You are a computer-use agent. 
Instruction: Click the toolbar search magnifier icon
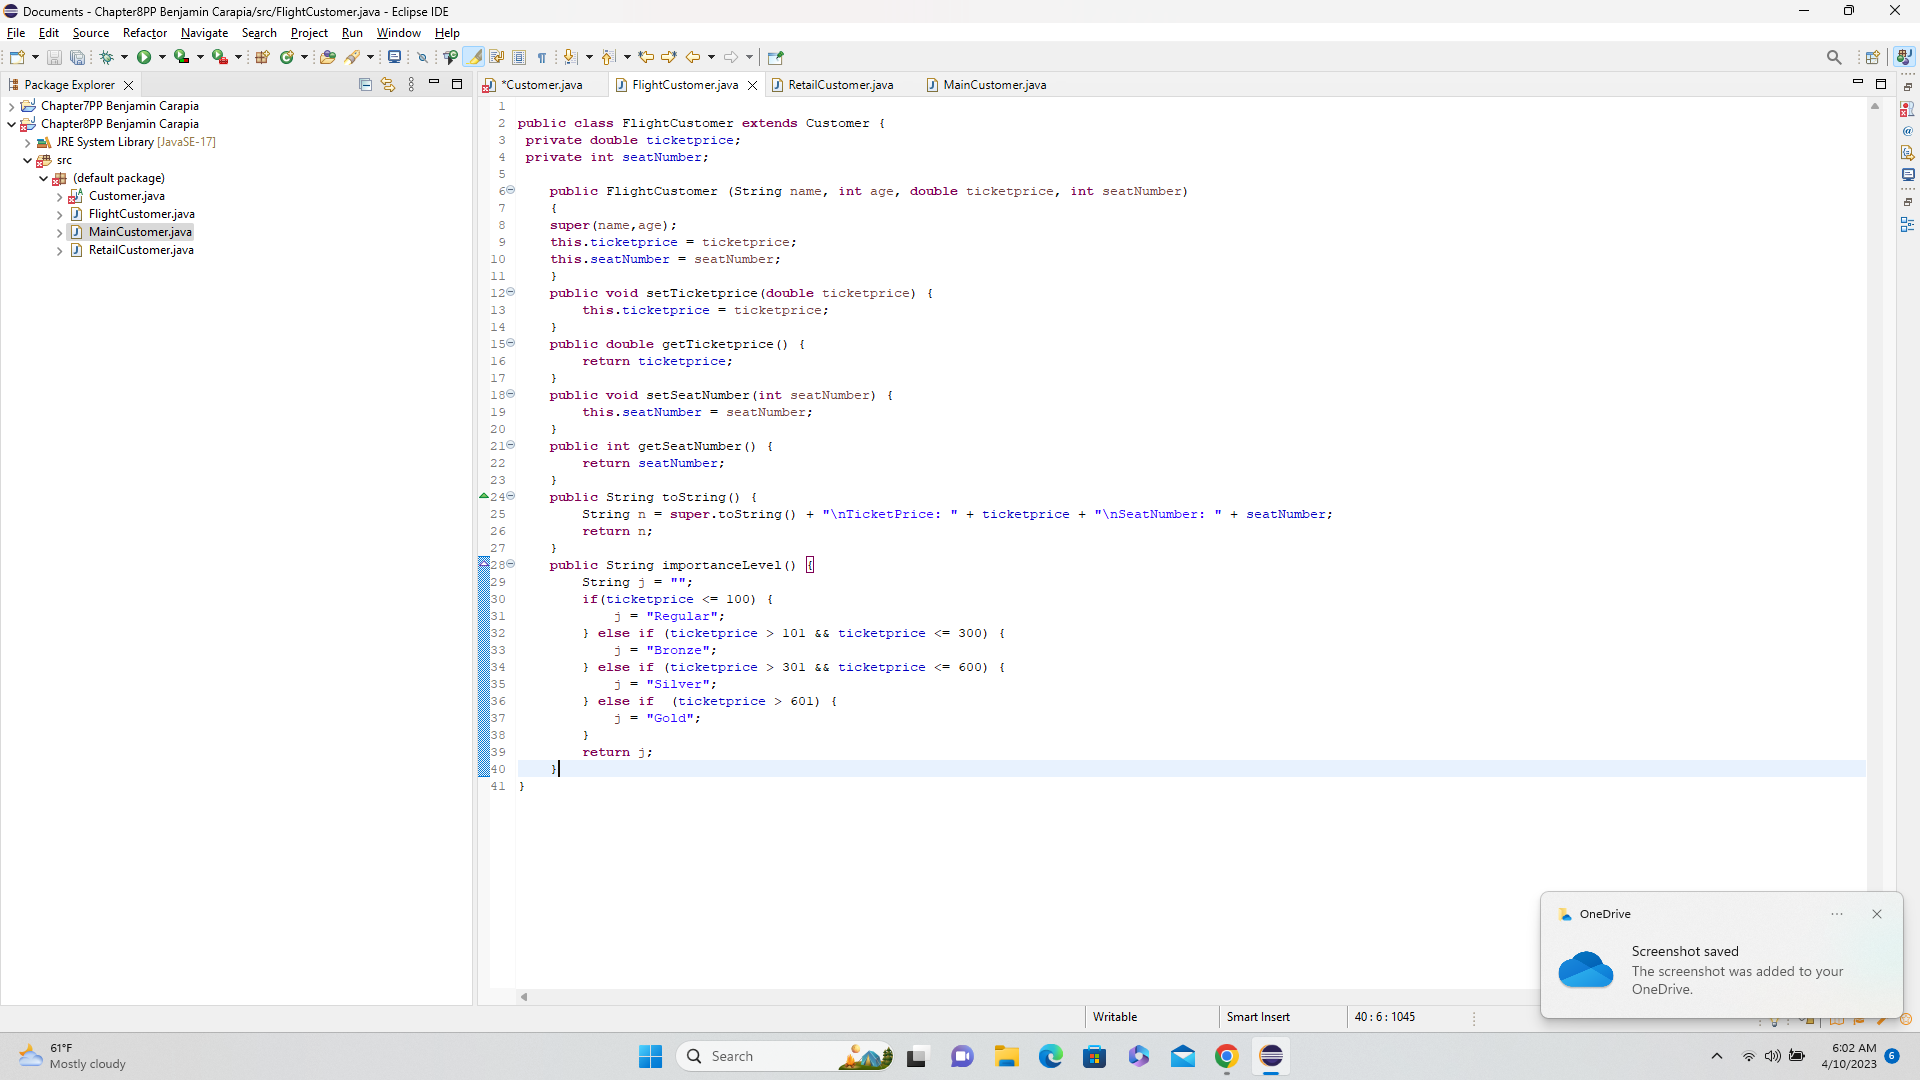1833,57
